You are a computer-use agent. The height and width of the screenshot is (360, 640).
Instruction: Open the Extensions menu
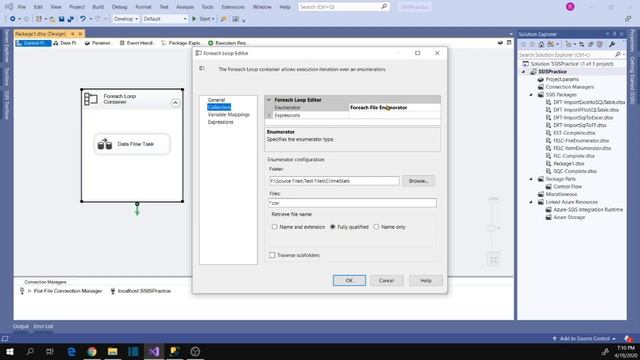233,7
